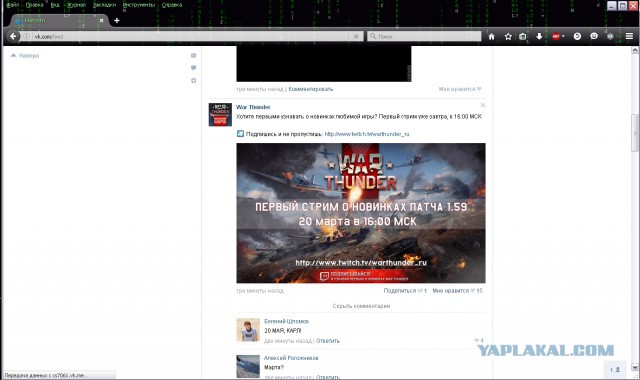Click Комментировать under the black post

point(311,89)
